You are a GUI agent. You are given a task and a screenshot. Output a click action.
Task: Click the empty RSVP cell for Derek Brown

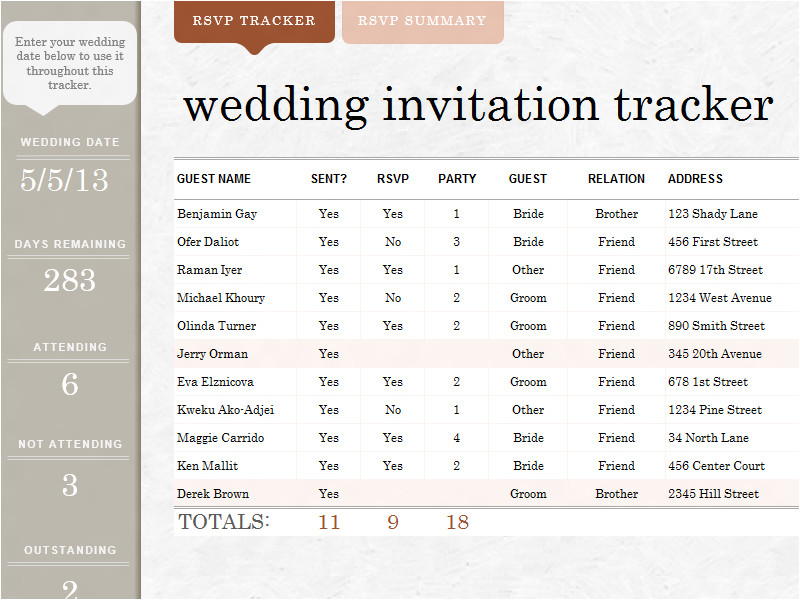tap(393, 494)
